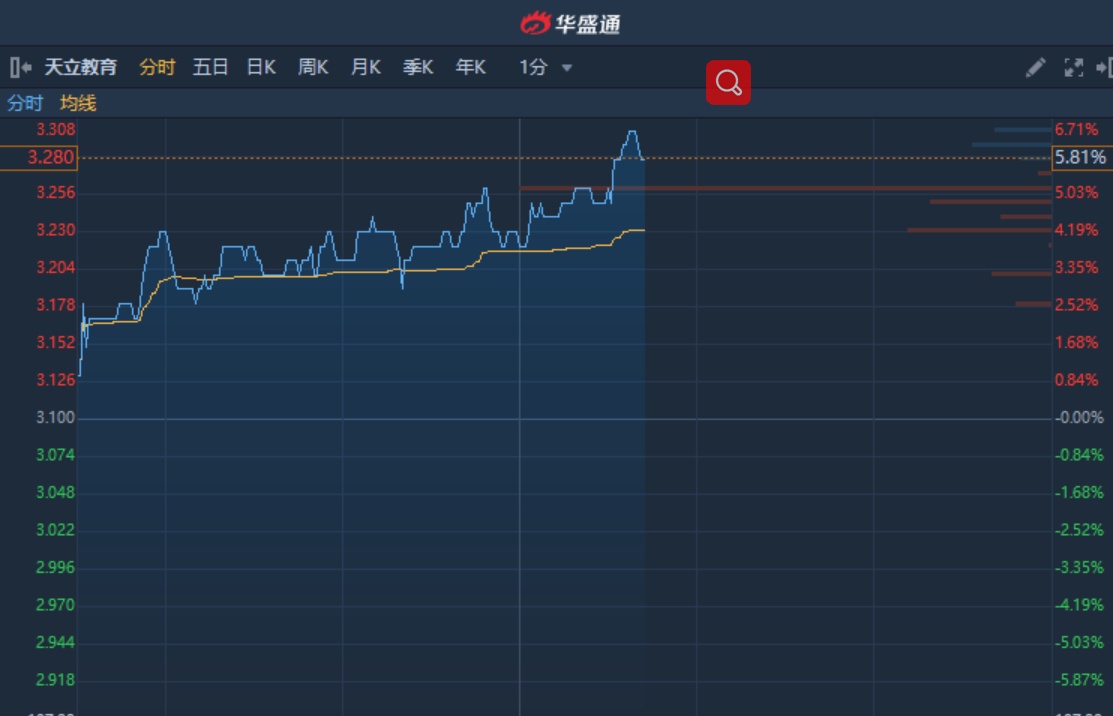Switch to 日K chart tab
Image resolution: width=1113 pixels, height=716 pixels.
[261, 67]
